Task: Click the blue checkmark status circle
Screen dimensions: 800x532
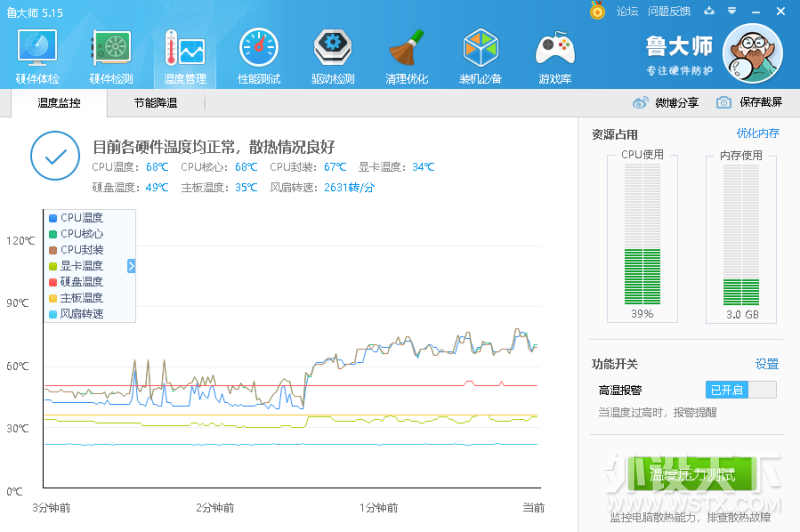Action: (55, 156)
